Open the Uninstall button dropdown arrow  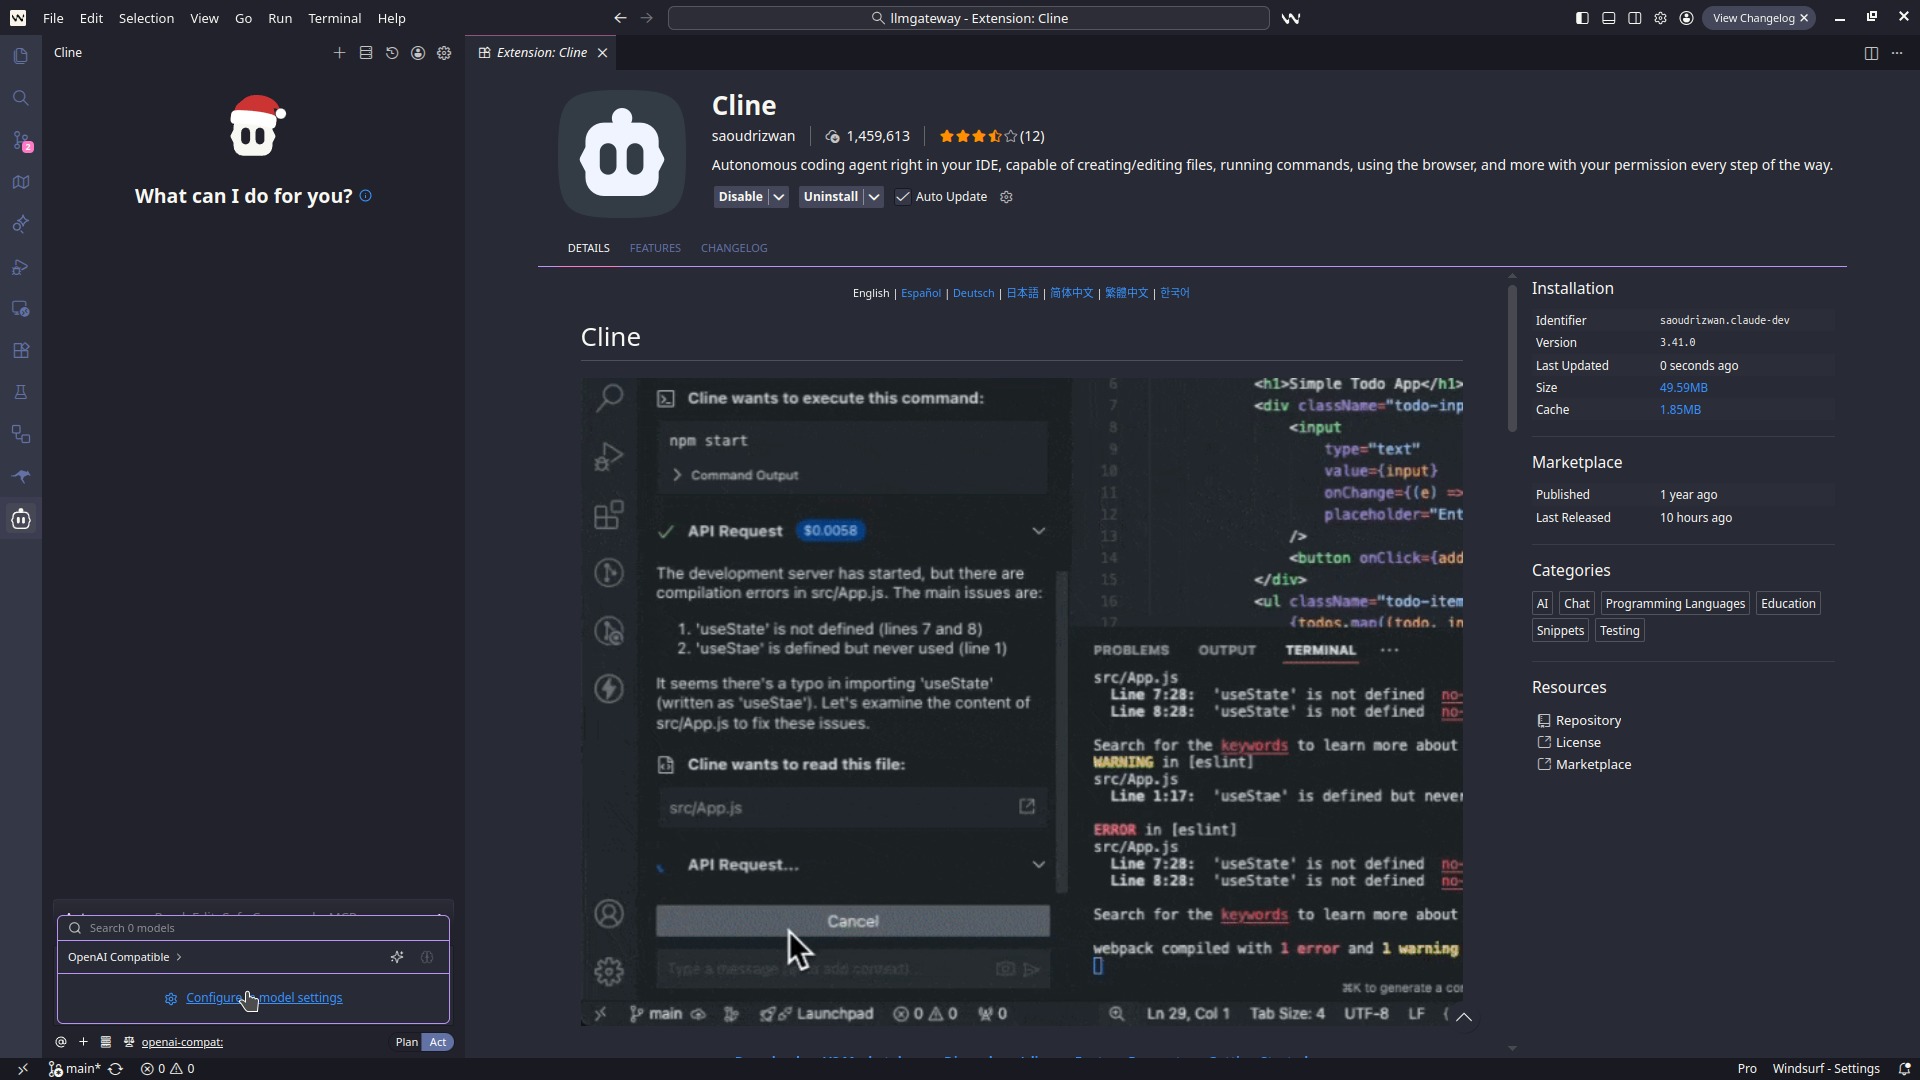pos(874,197)
